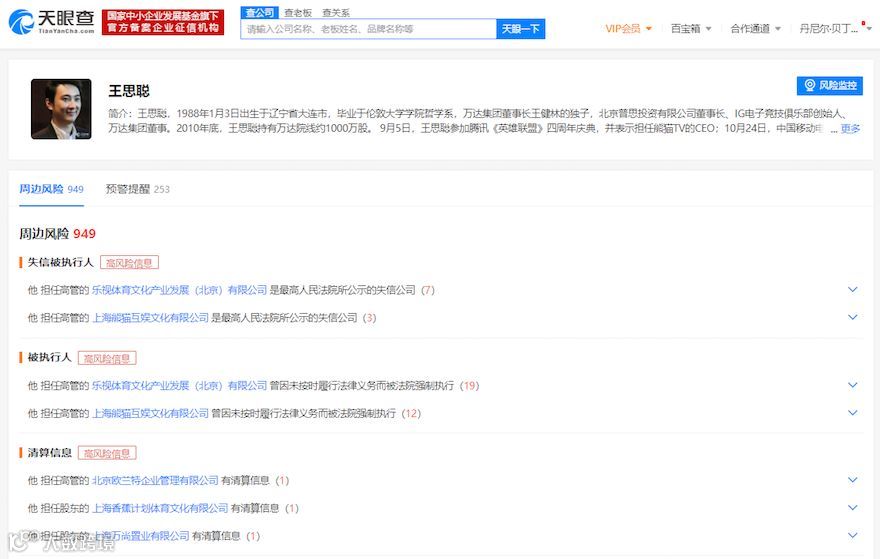Expand 上海熊猫互娱 失信公司 (3) row chevron
880x559 pixels.
[852, 317]
